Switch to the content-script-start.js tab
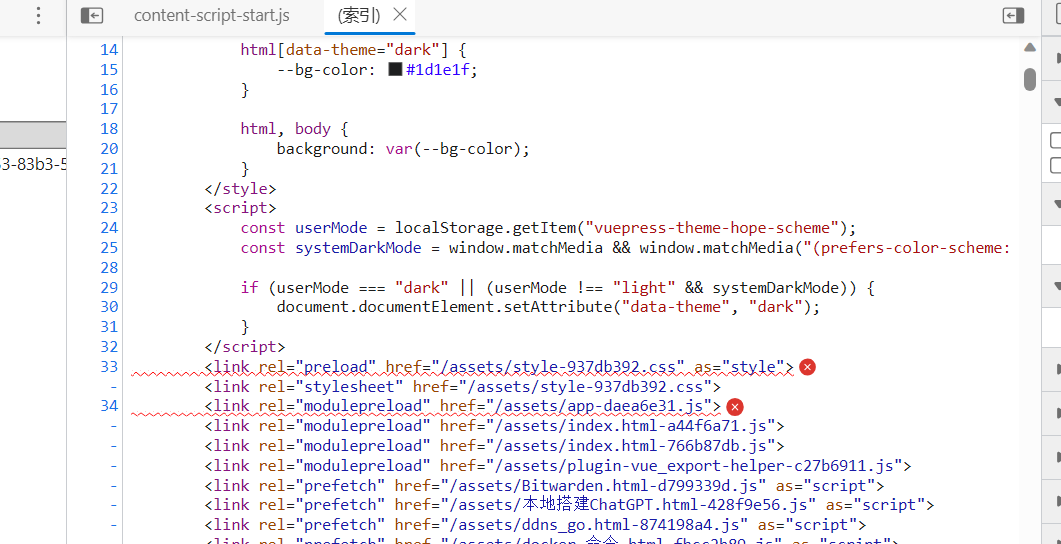The image size is (1061, 544). pyautogui.click(x=212, y=16)
